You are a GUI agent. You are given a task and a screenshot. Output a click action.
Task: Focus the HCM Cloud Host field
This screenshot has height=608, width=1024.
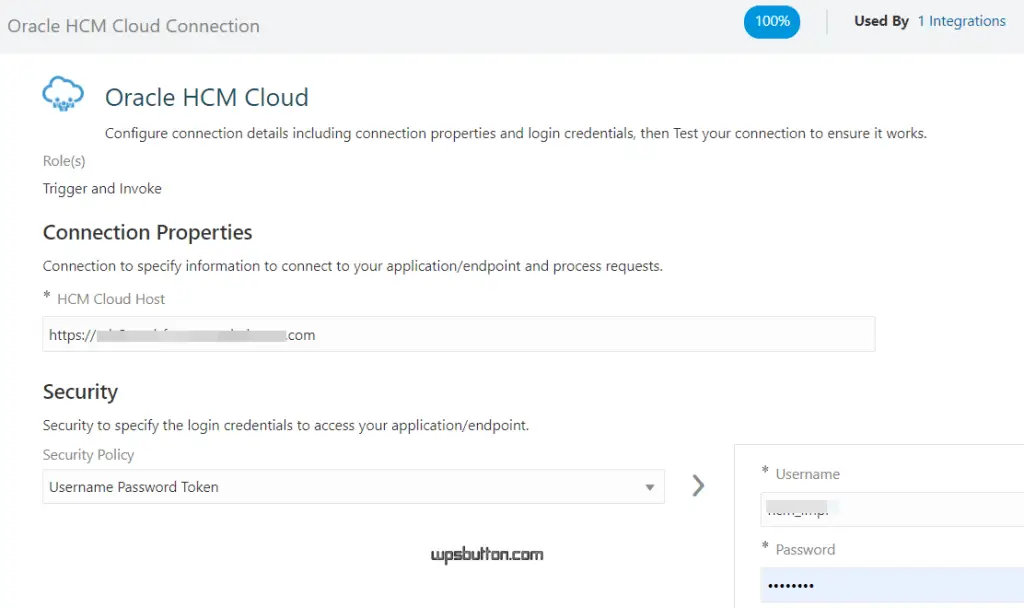click(x=458, y=334)
